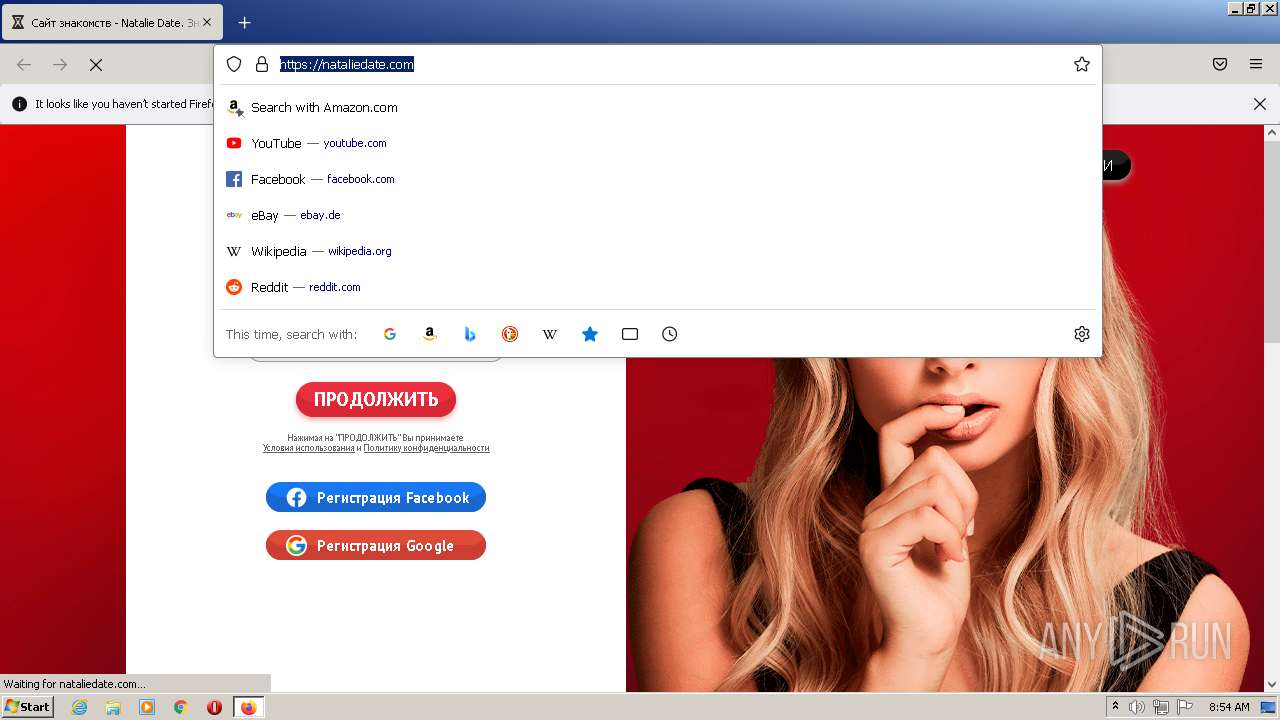The height and width of the screenshot is (720, 1280).
Task: Go back to previous page
Action: [24, 64]
